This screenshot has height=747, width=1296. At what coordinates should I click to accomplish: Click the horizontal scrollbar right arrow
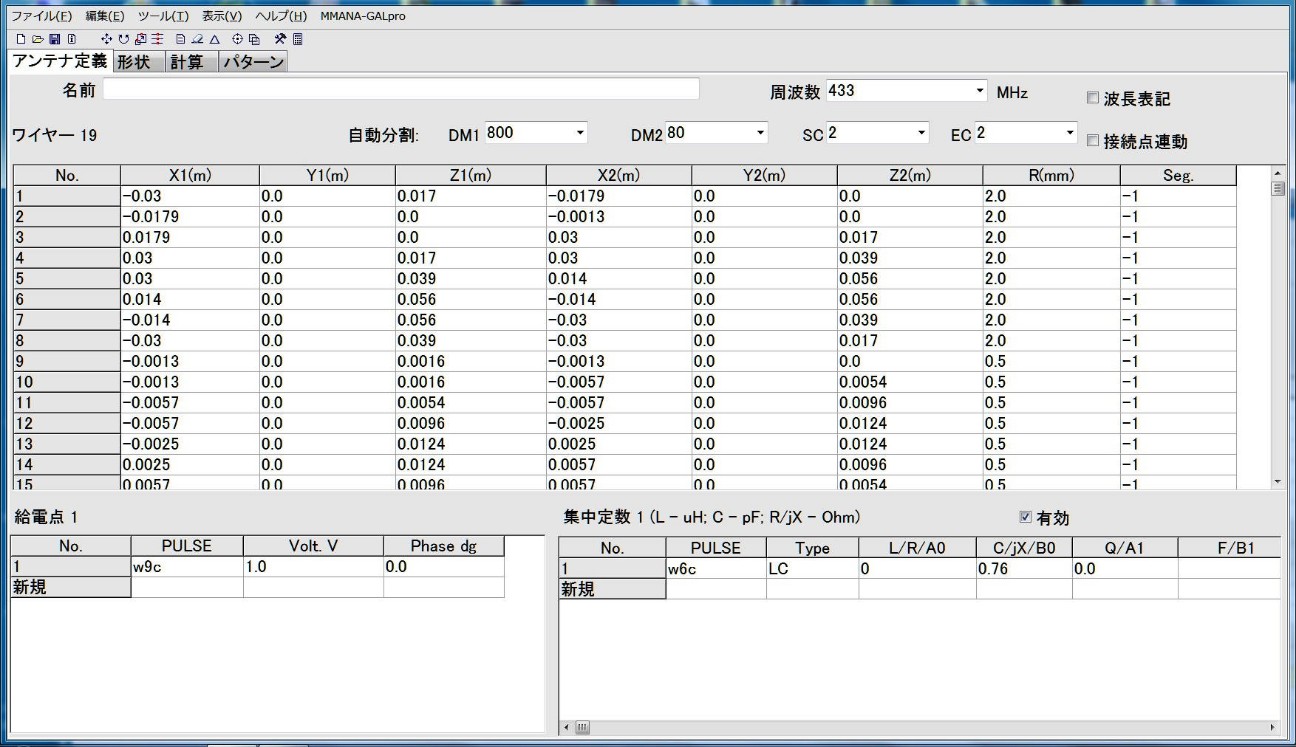[1273, 728]
